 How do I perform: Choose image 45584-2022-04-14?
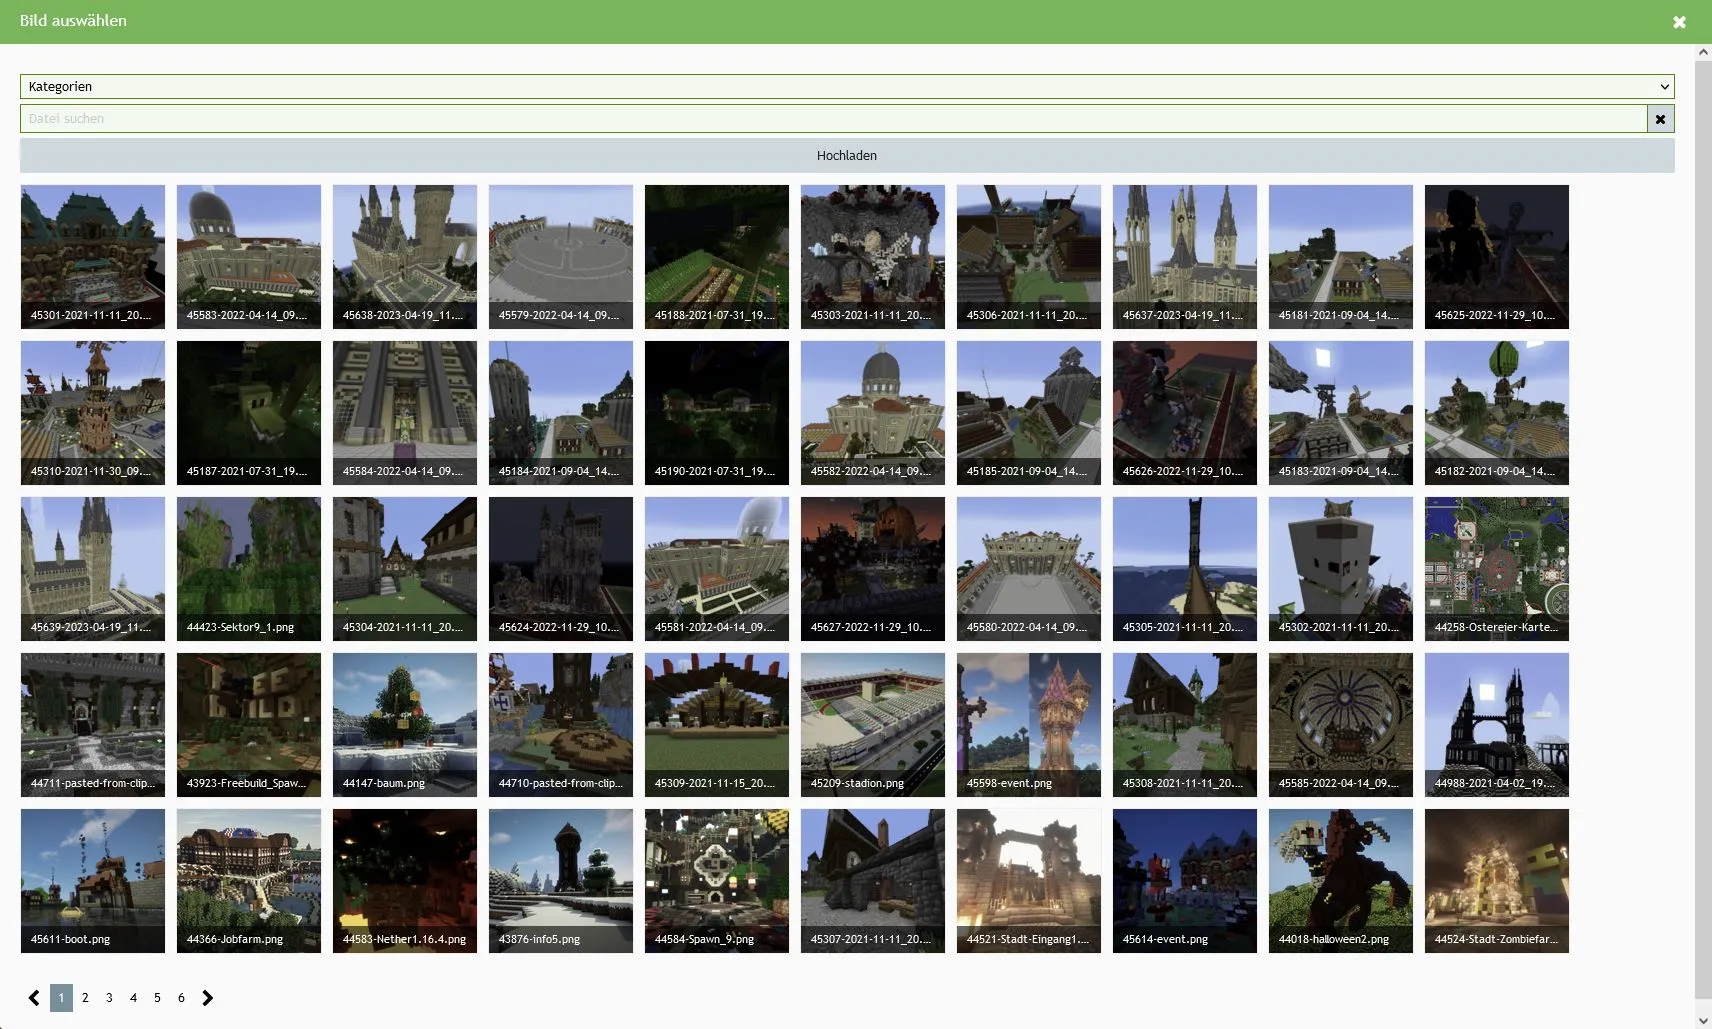pyautogui.click(x=405, y=413)
